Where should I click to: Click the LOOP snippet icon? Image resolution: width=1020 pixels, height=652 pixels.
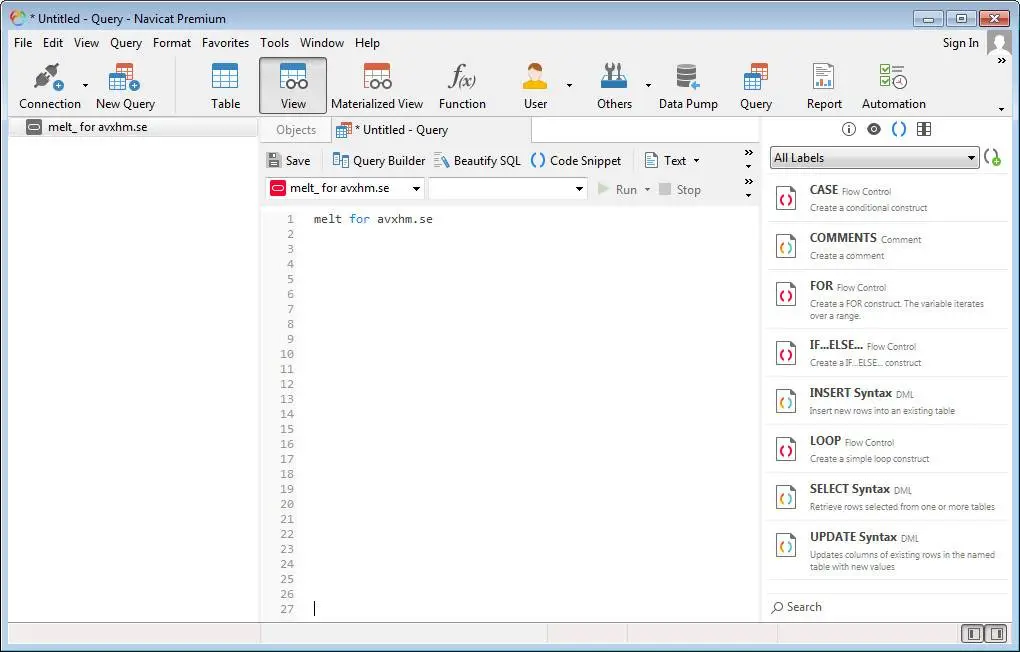coord(786,449)
